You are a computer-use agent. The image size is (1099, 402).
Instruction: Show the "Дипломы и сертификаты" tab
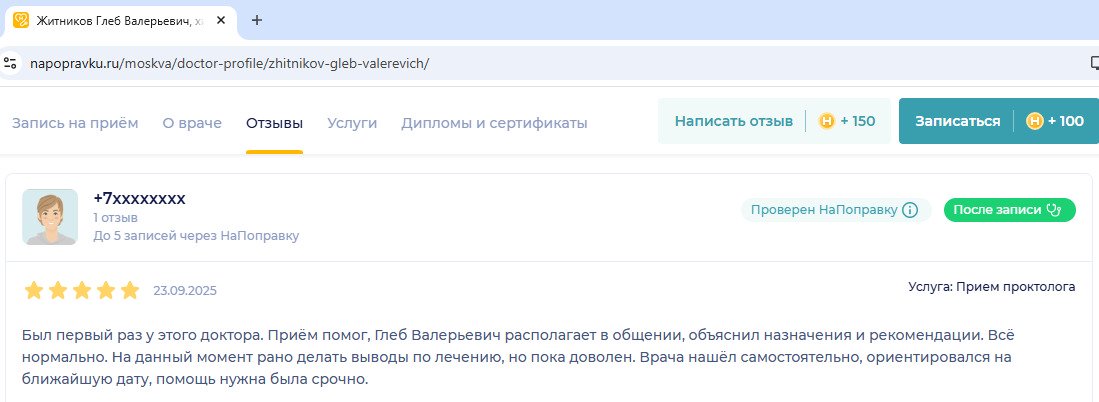[x=494, y=123]
